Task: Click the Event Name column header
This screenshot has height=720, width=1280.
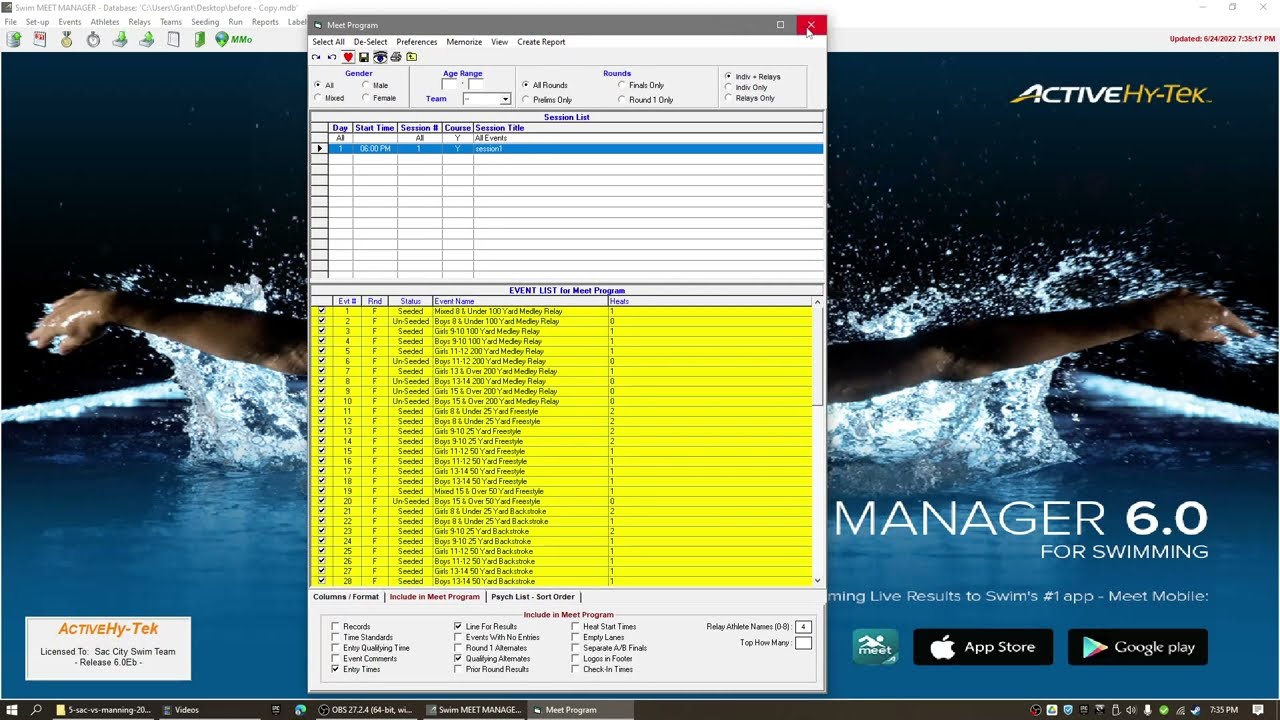Action: 520,301
